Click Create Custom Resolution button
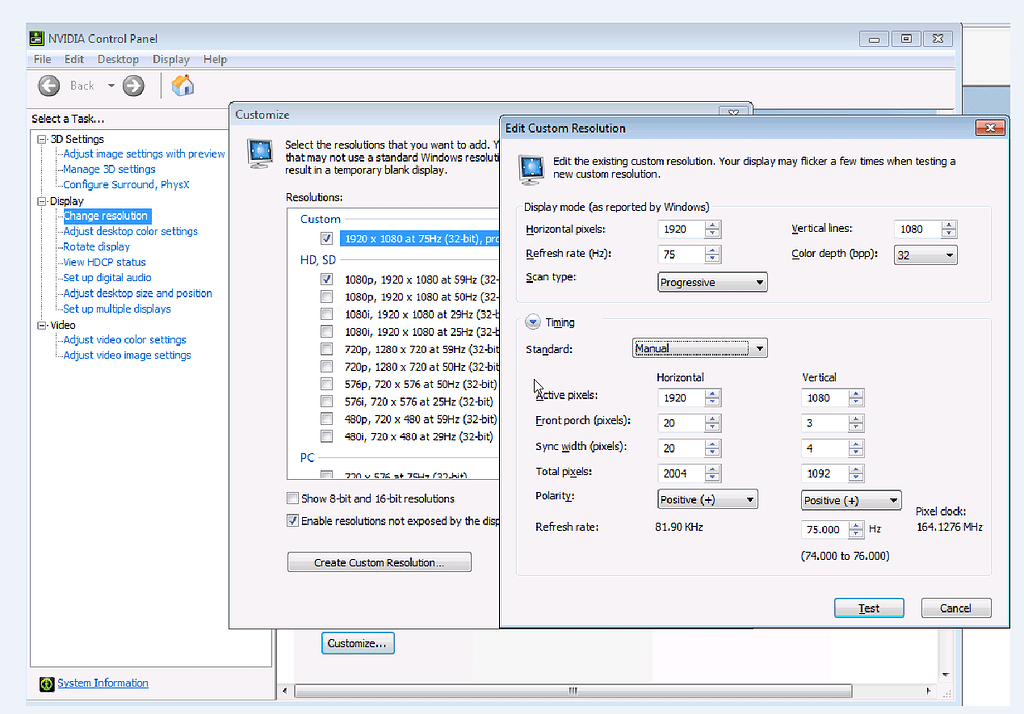 click(x=379, y=563)
